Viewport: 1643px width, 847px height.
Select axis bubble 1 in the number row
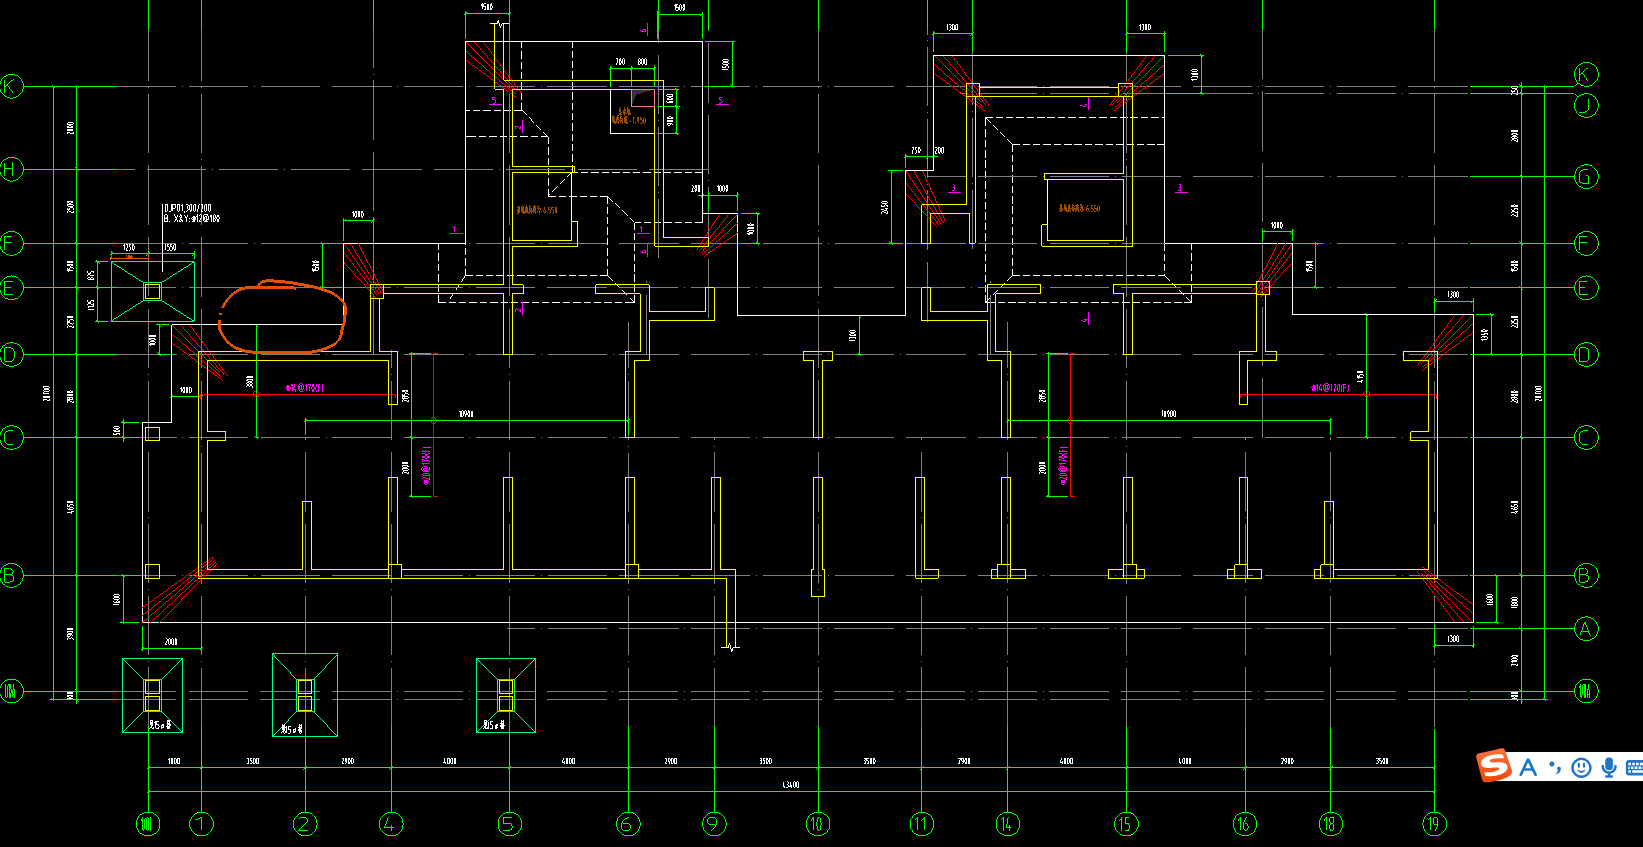[202, 824]
